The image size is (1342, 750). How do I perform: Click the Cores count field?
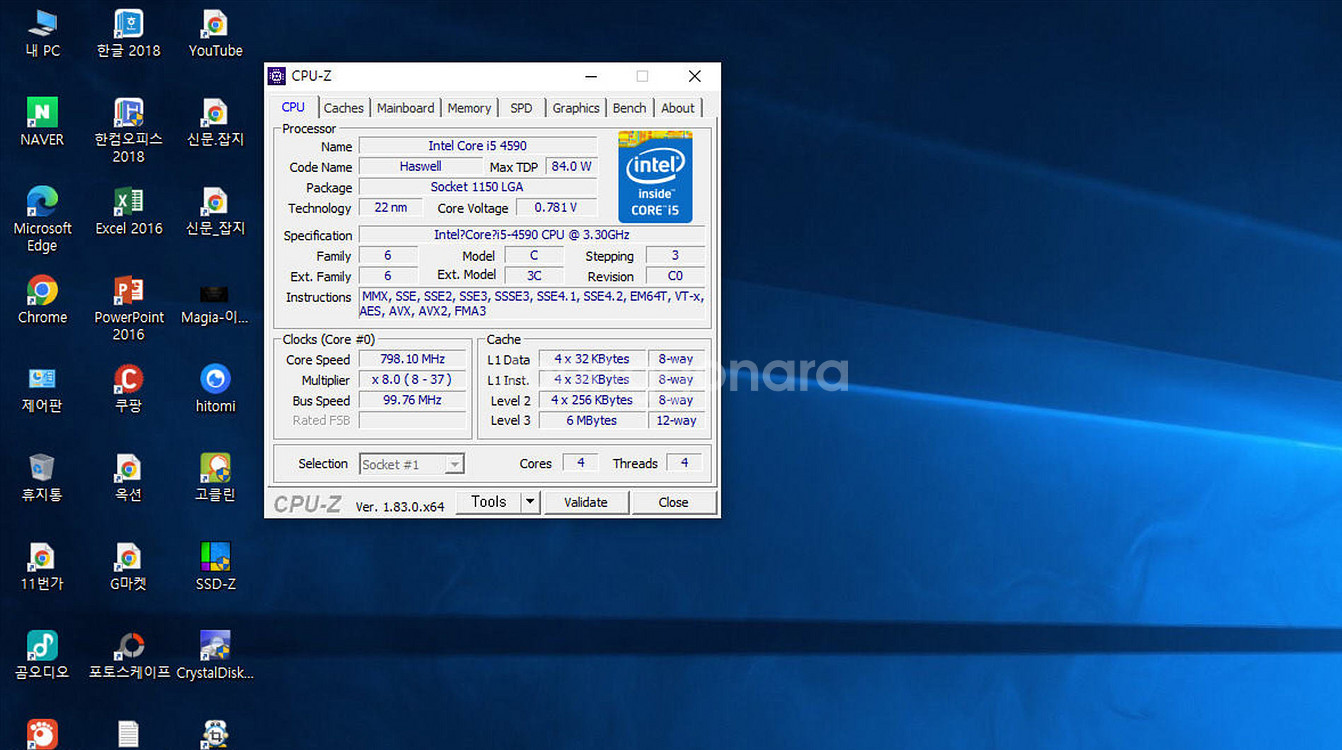click(x=580, y=462)
